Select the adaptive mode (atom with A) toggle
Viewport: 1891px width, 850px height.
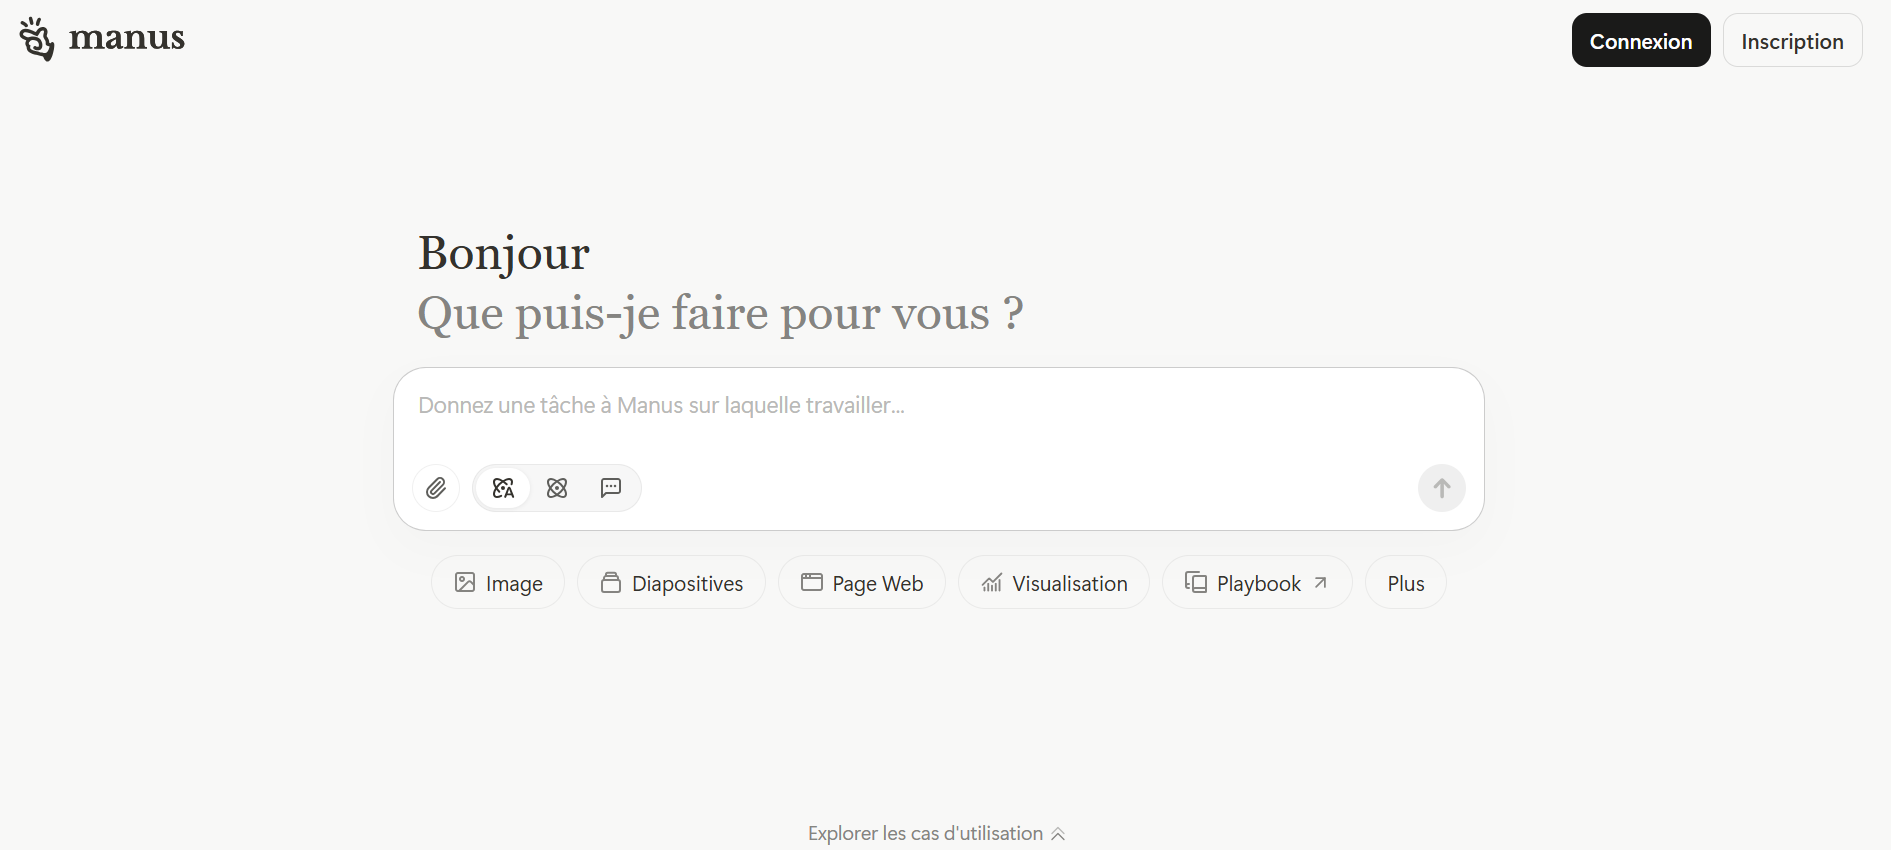tap(503, 488)
